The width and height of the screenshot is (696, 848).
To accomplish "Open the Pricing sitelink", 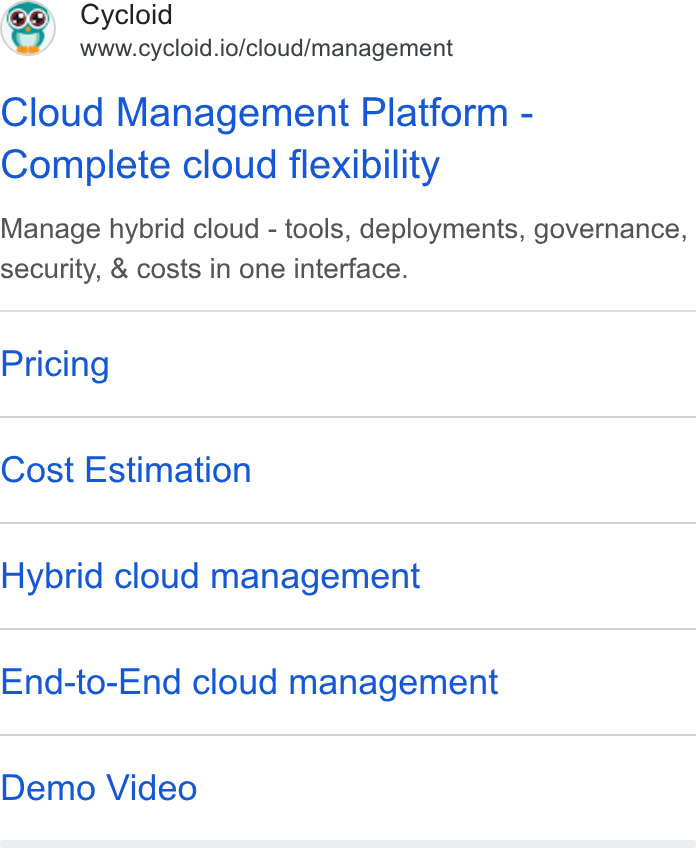I will pyautogui.click(x=55, y=365).
